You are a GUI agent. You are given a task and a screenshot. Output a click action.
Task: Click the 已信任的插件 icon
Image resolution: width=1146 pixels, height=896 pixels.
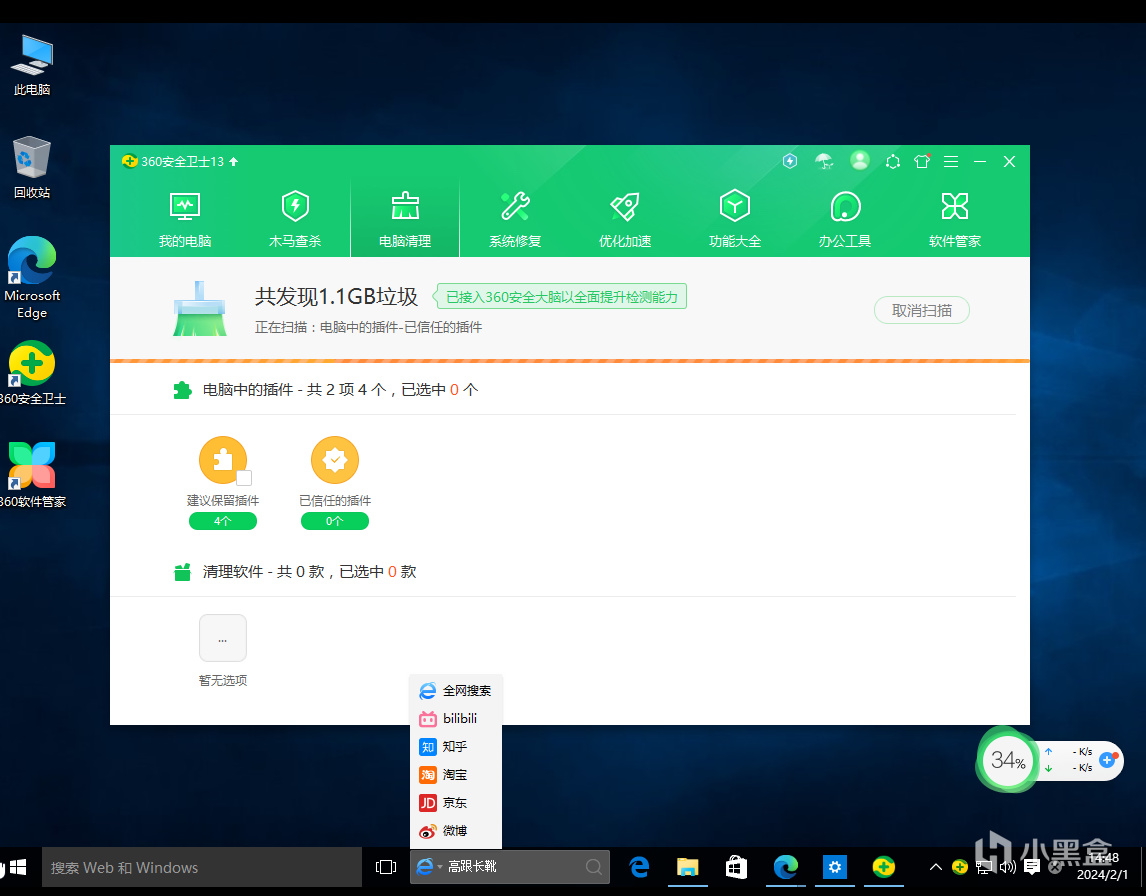(x=335, y=460)
